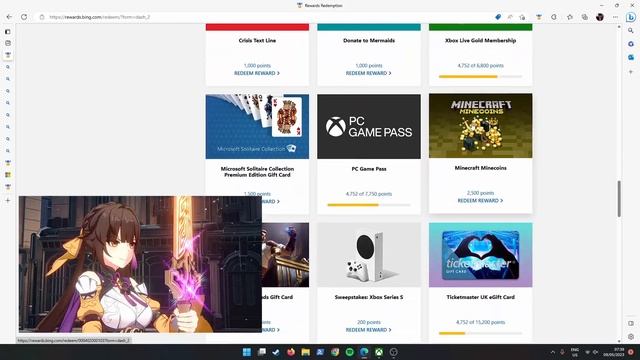Viewport: 640px width, 360px height.
Task: Open Spotify from the taskbar
Action: click(x=349, y=352)
